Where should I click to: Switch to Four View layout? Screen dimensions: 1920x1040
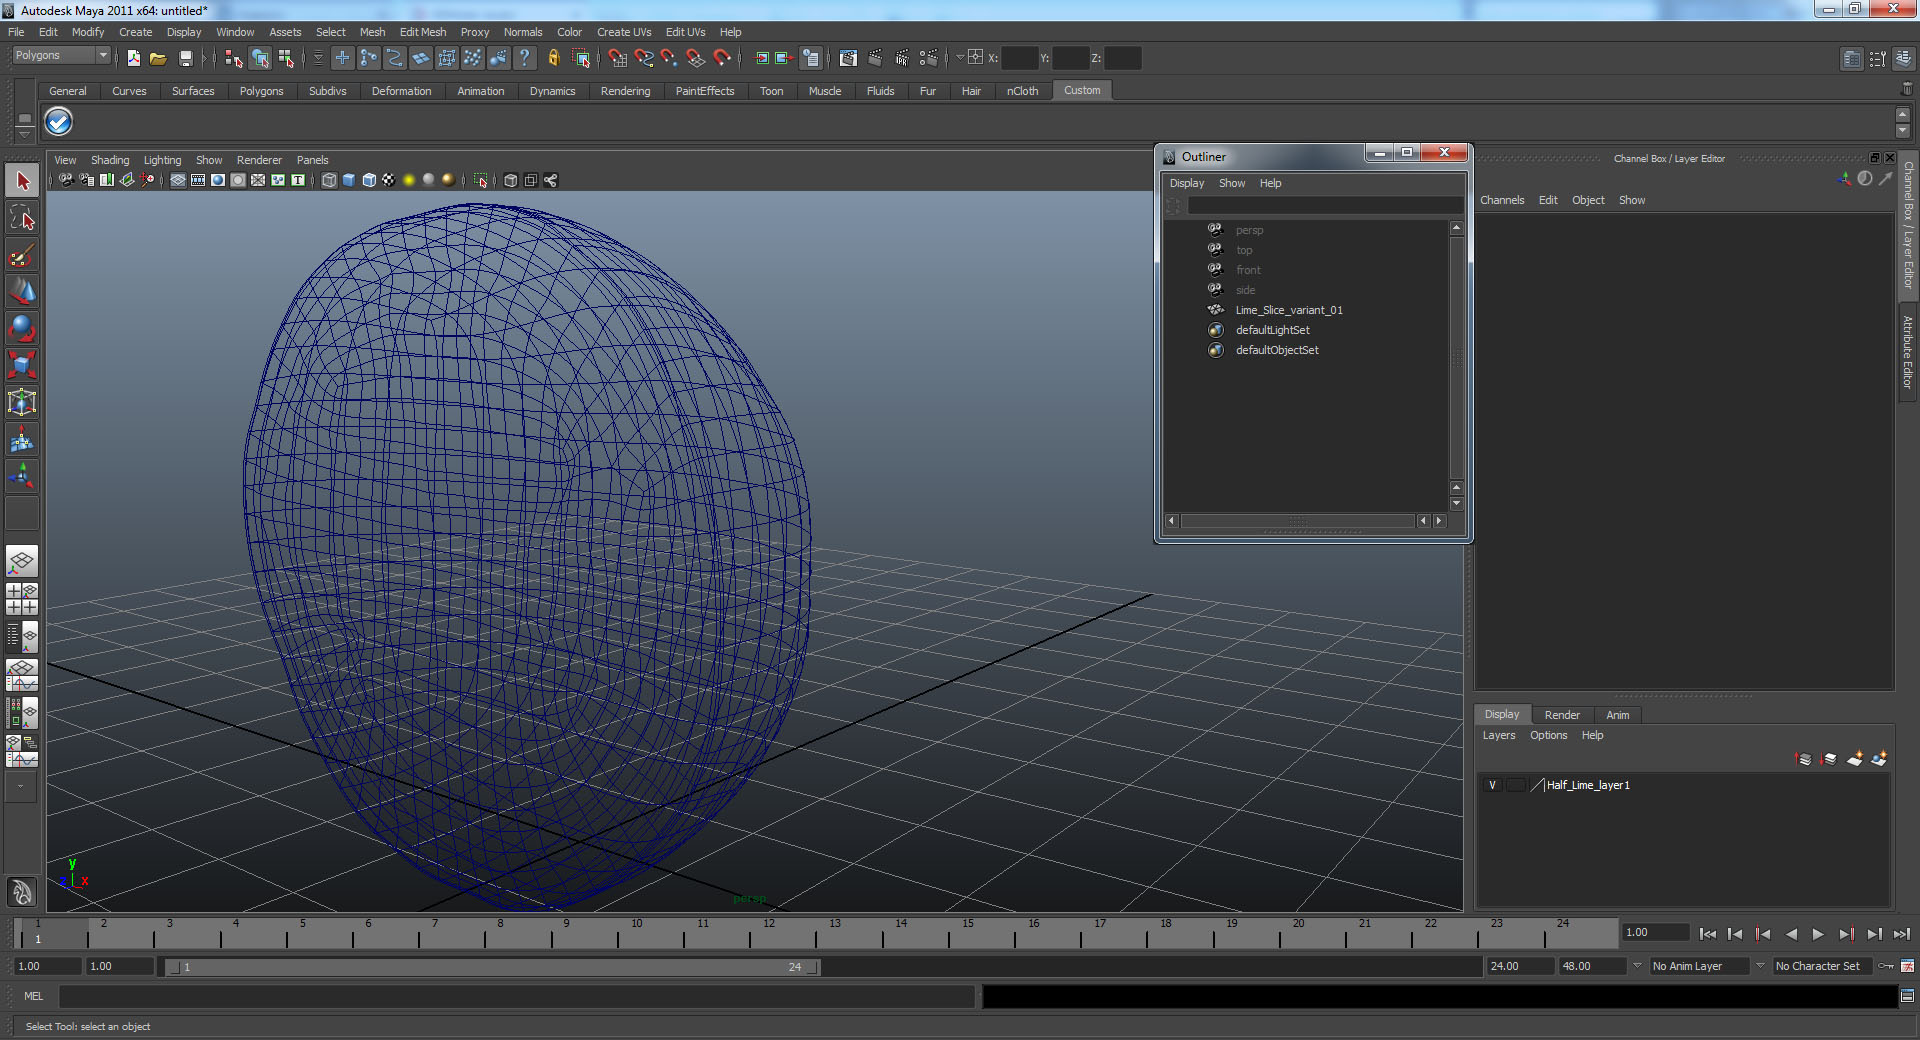tap(22, 598)
